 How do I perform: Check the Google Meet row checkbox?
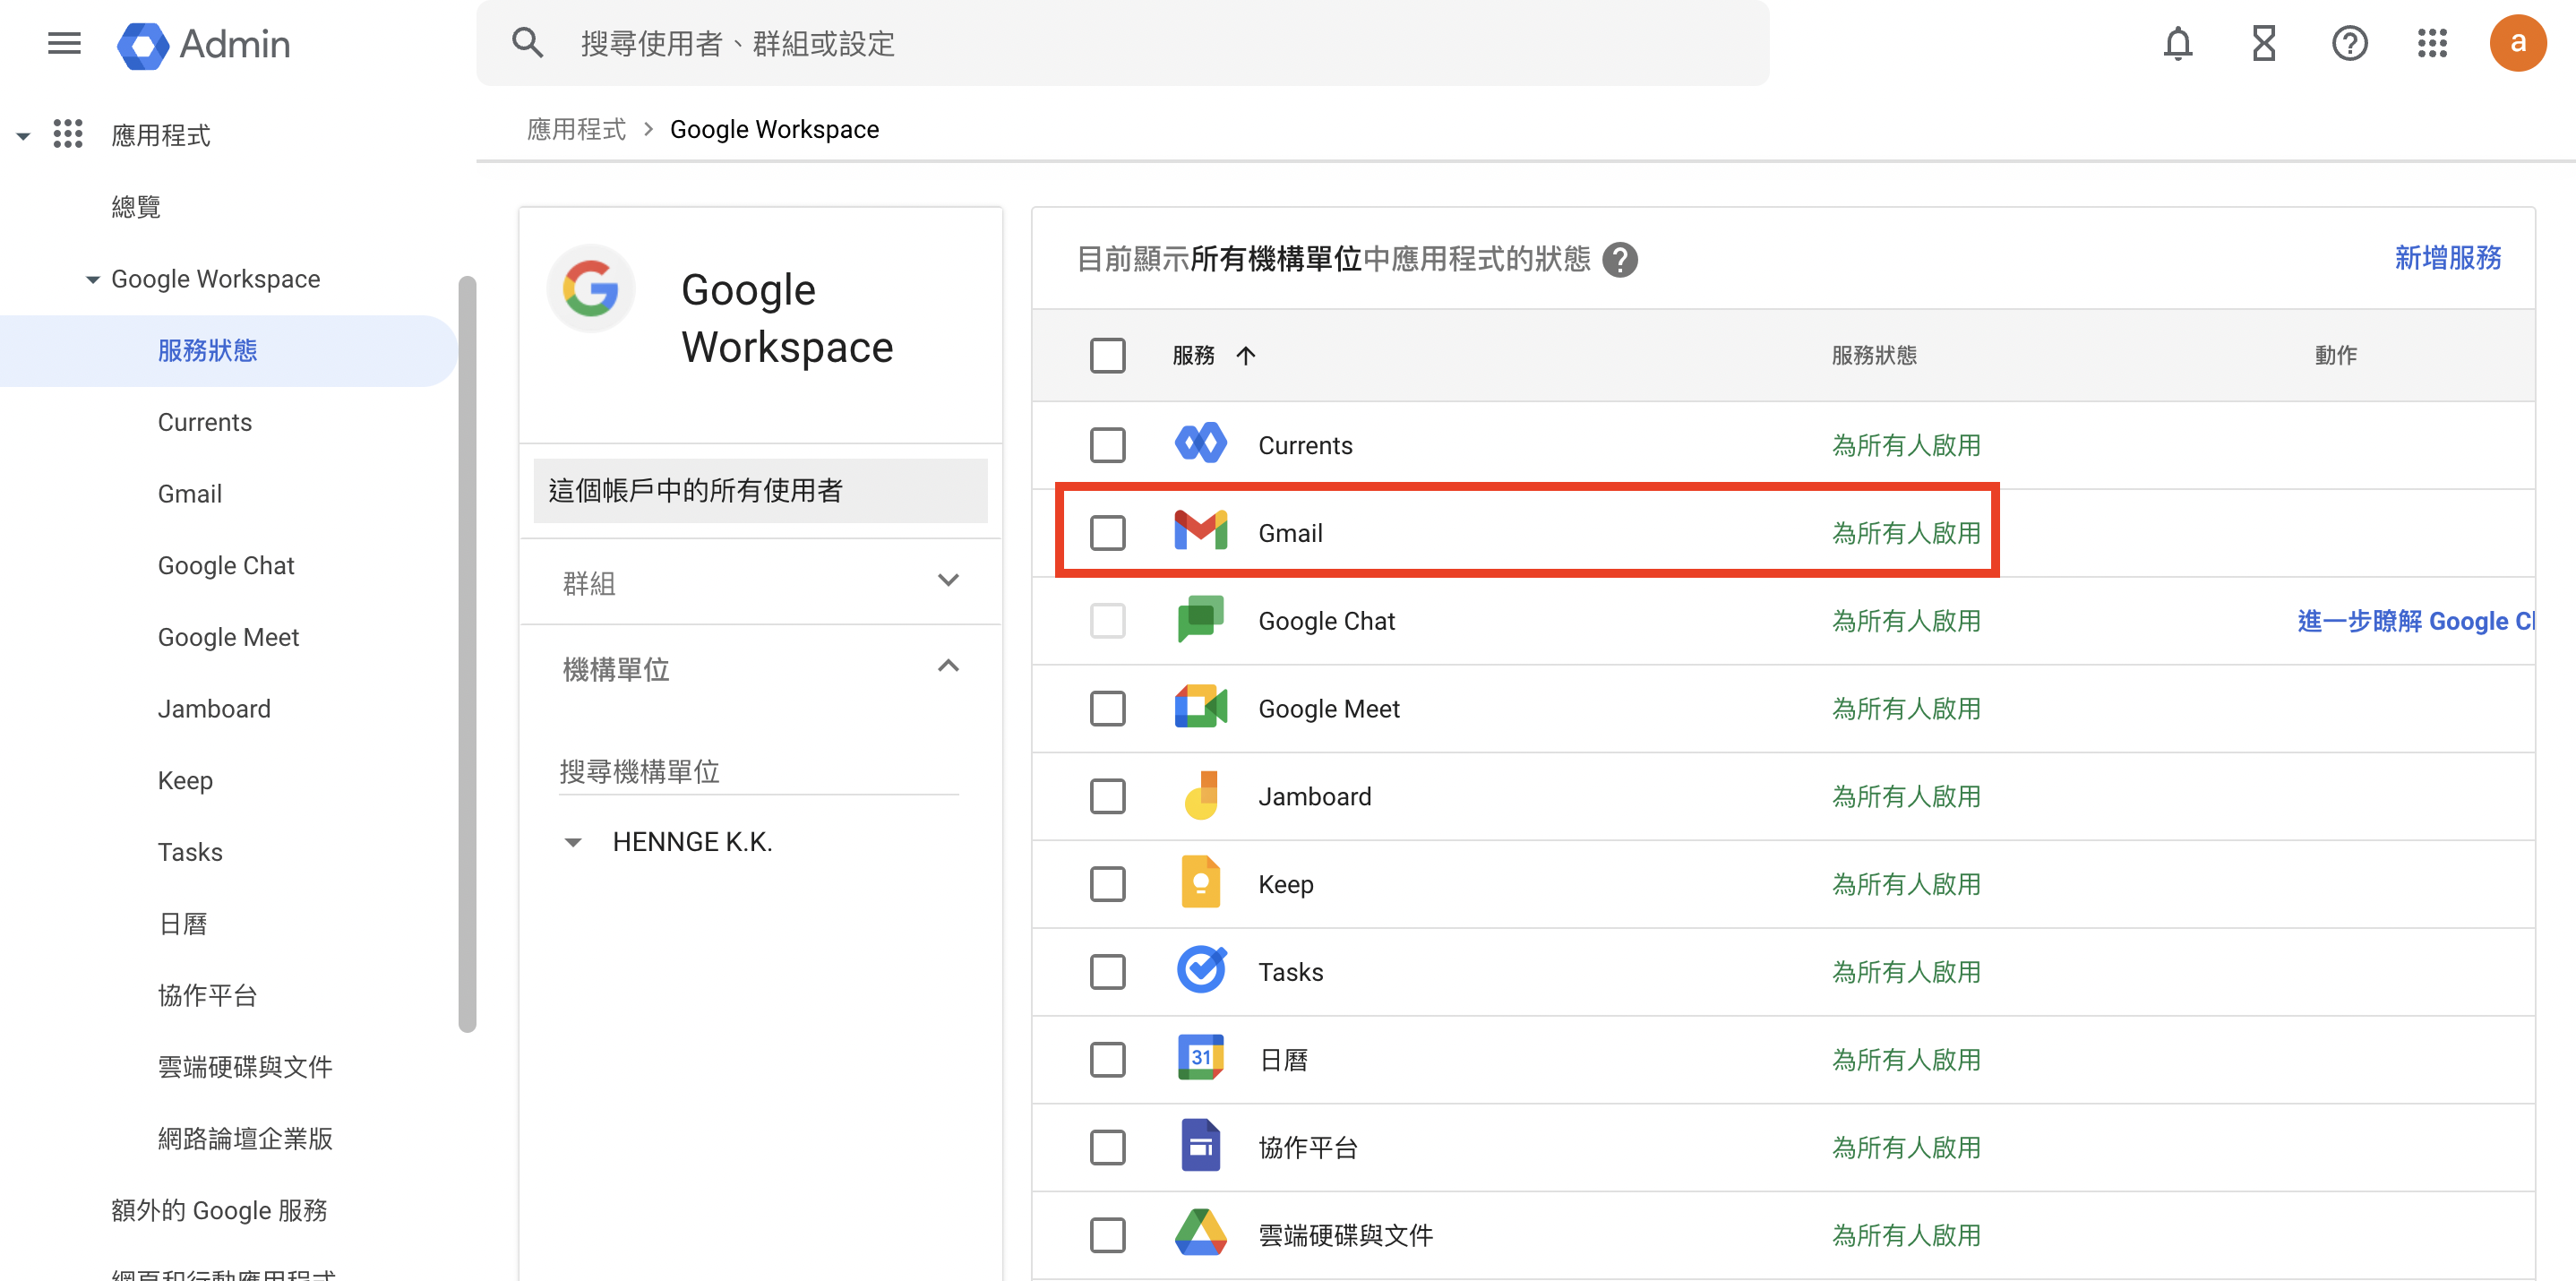click(x=1107, y=709)
